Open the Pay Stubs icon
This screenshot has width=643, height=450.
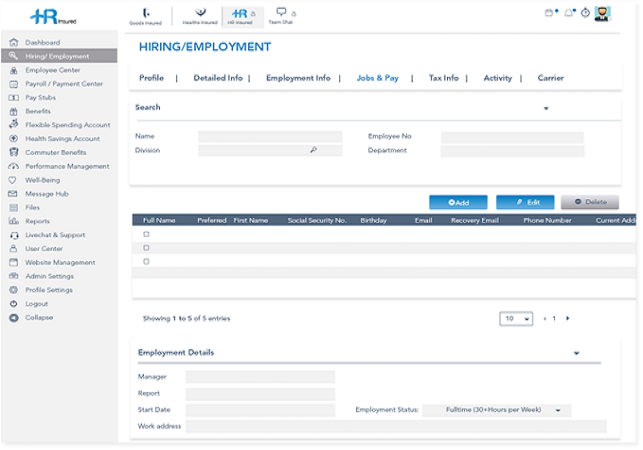(14, 98)
